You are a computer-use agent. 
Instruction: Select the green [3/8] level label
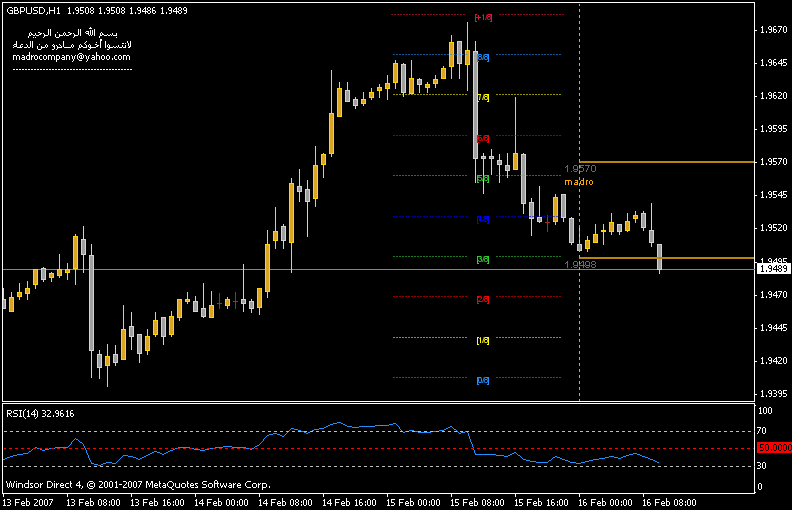[483, 259]
